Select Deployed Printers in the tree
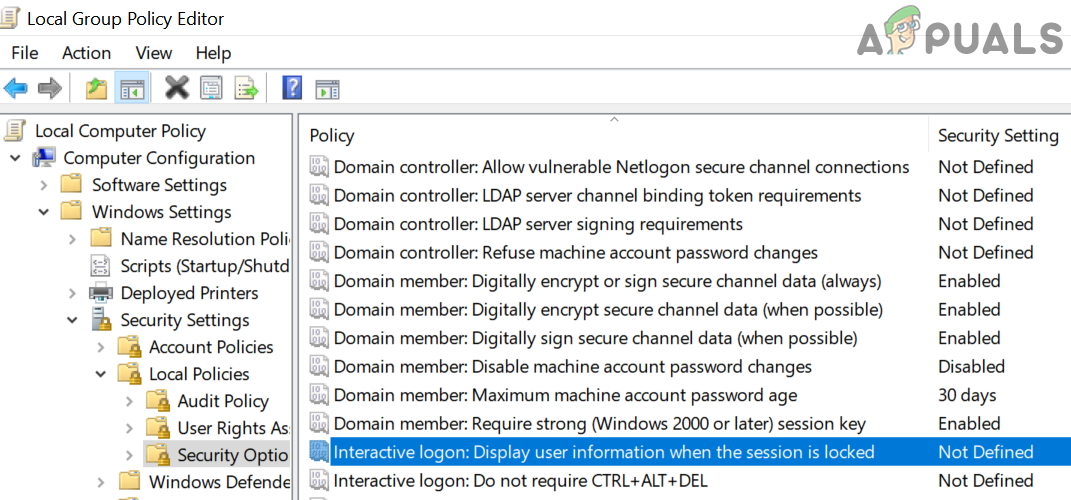Viewport: 1071px width, 500px height. point(189,293)
